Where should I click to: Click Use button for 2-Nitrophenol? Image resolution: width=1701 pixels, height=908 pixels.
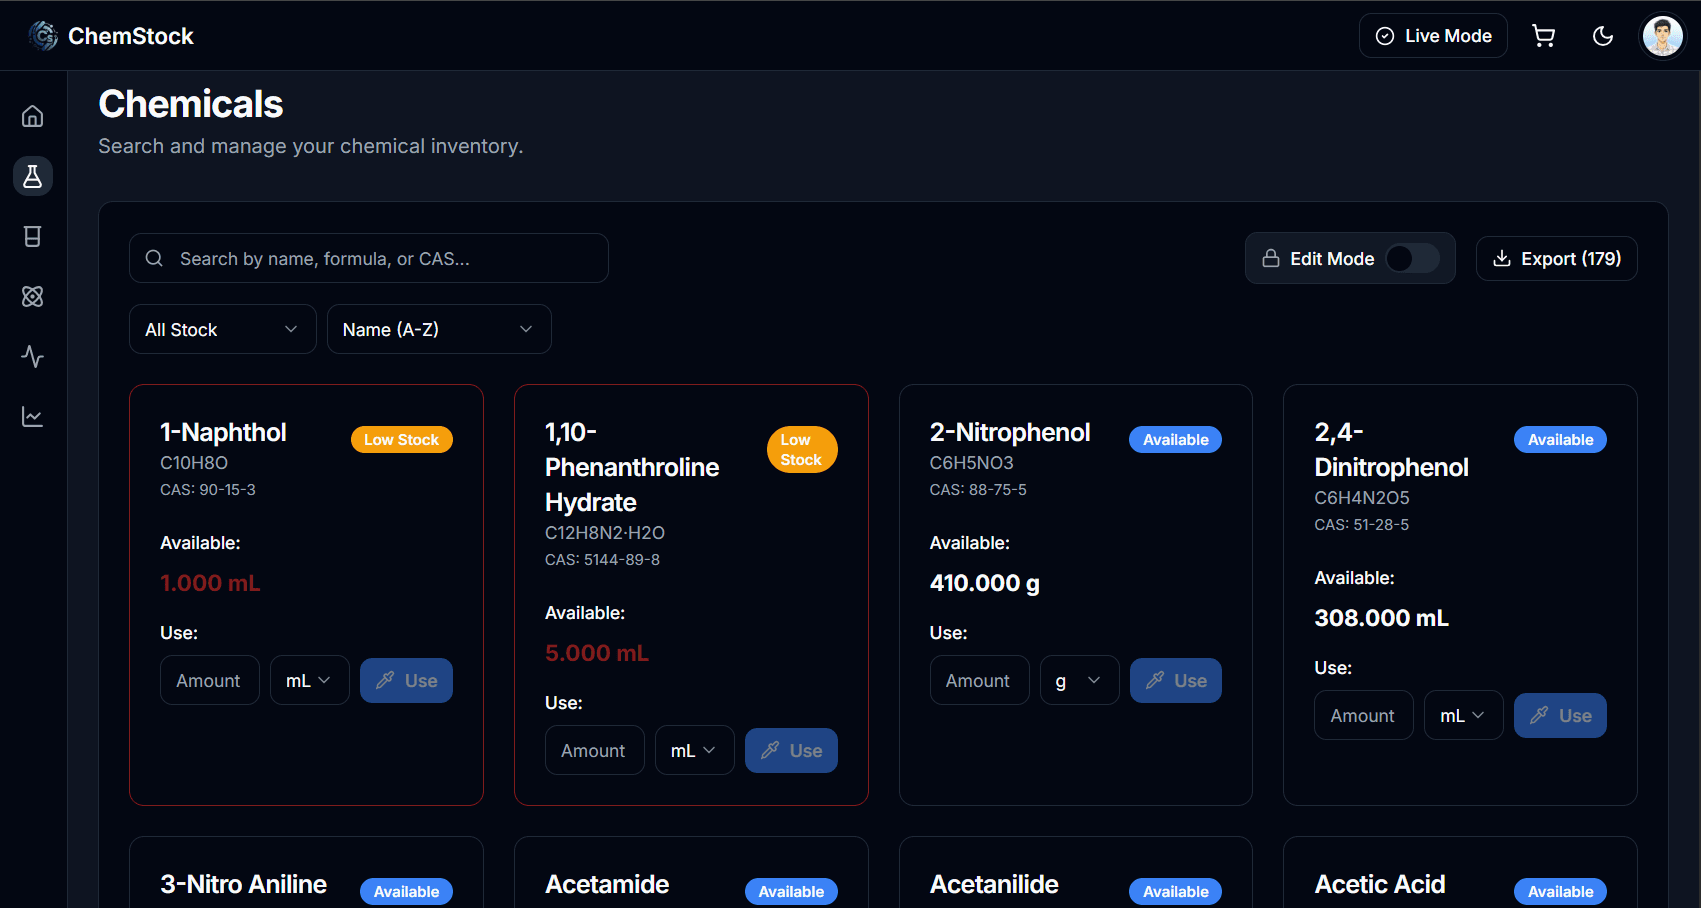[1176, 680]
